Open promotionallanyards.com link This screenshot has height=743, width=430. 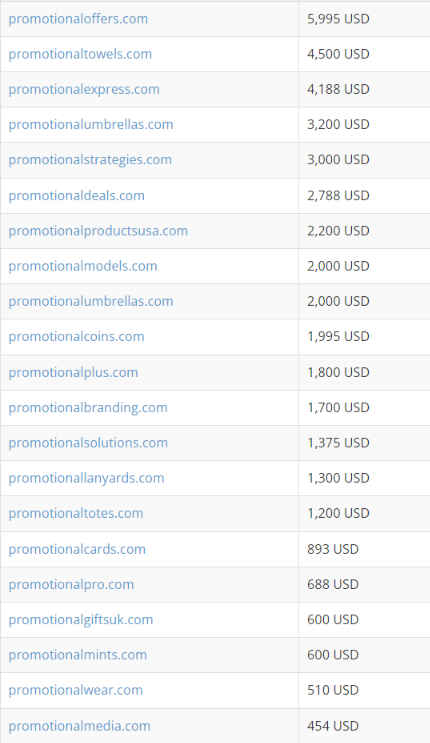coord(86,478)
